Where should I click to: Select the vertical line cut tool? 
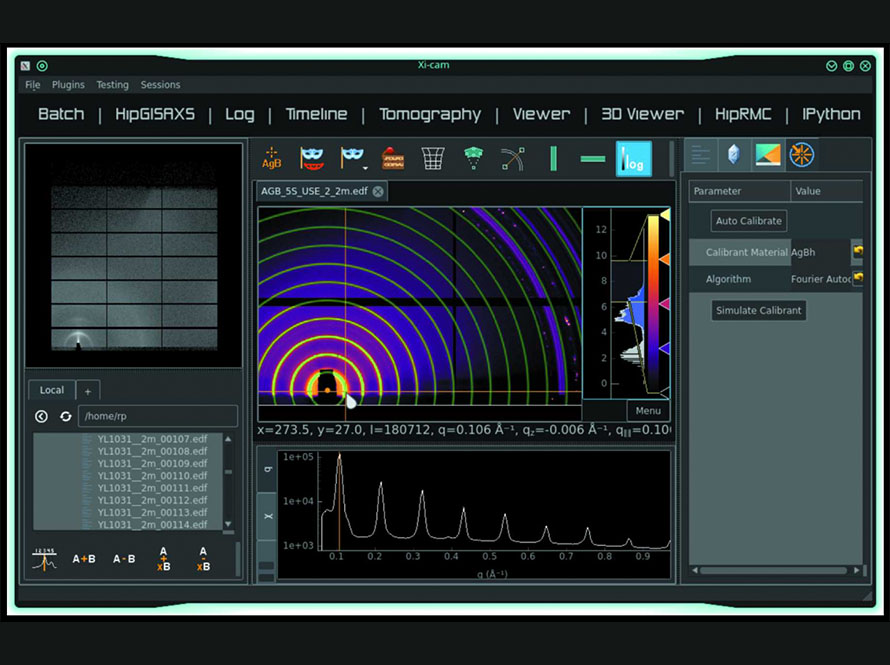pos(552,157)
